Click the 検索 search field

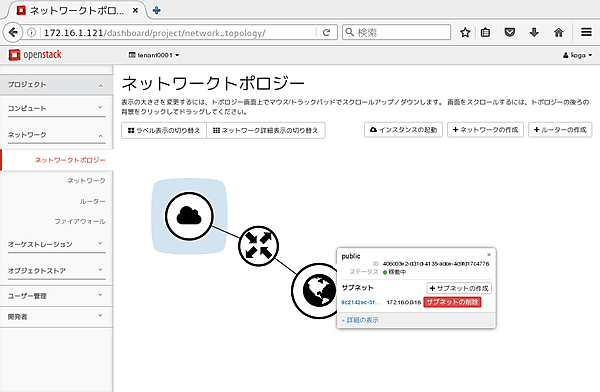tap(396, 33)
